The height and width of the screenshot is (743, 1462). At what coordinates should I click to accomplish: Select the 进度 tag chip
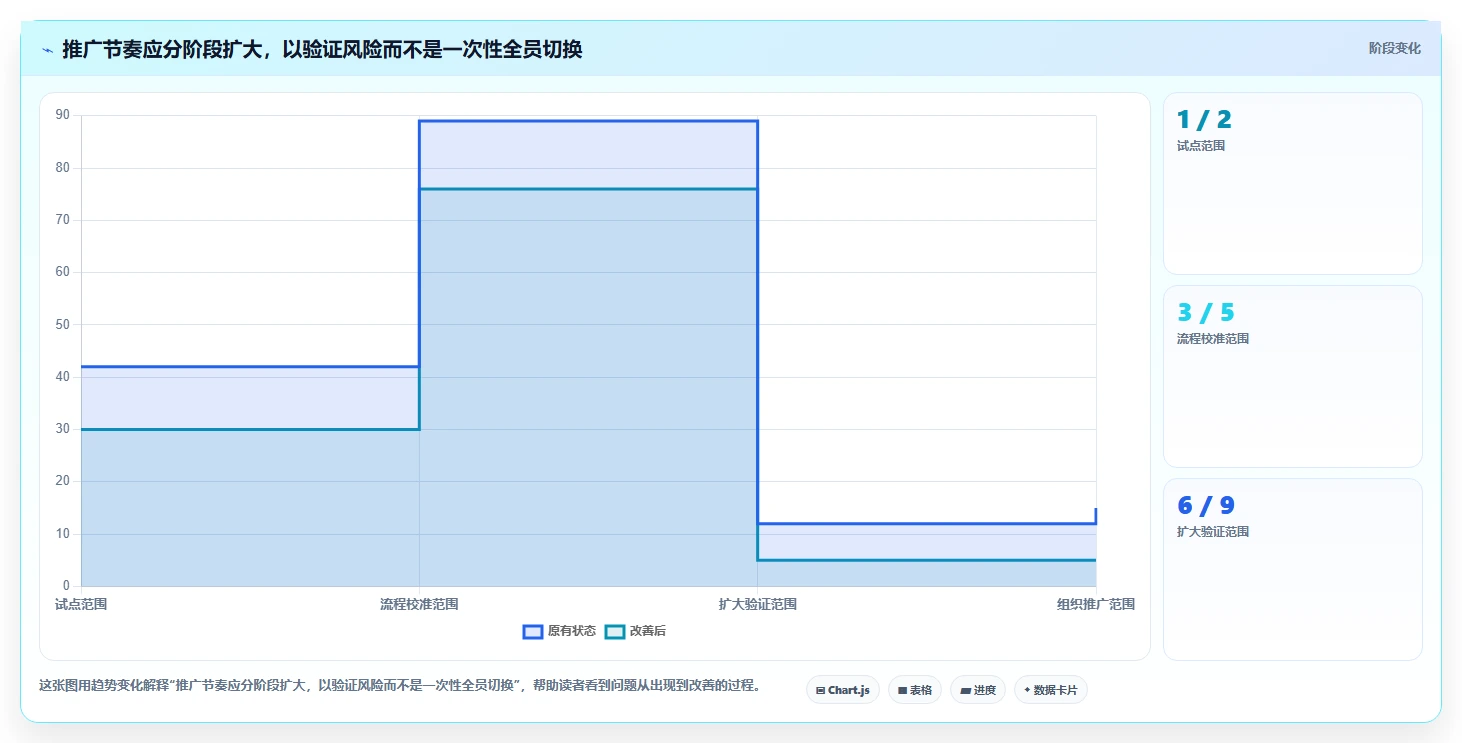pyautogui.click(x=978, y=690)
